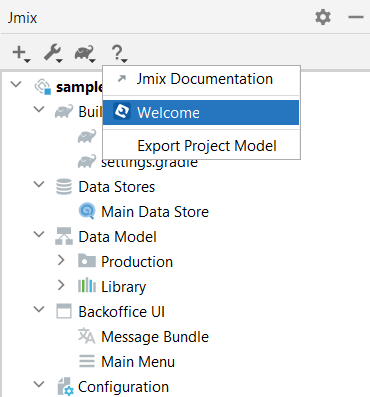Click the Build node Gradle elephant icon
370x397 pixels.
[64, 112]
